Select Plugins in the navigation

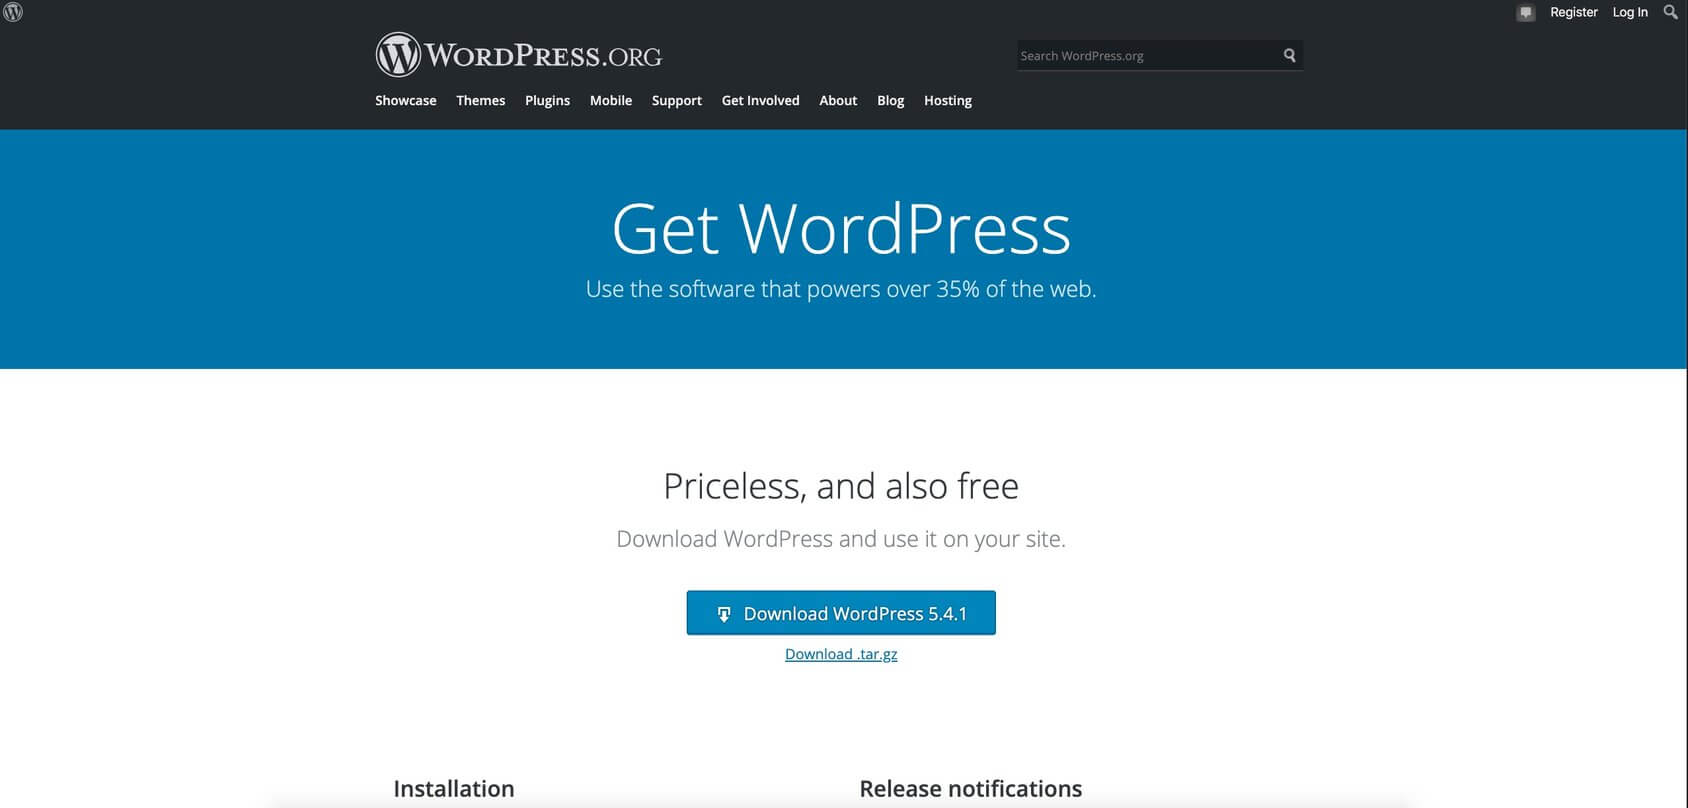coord(547,100)
